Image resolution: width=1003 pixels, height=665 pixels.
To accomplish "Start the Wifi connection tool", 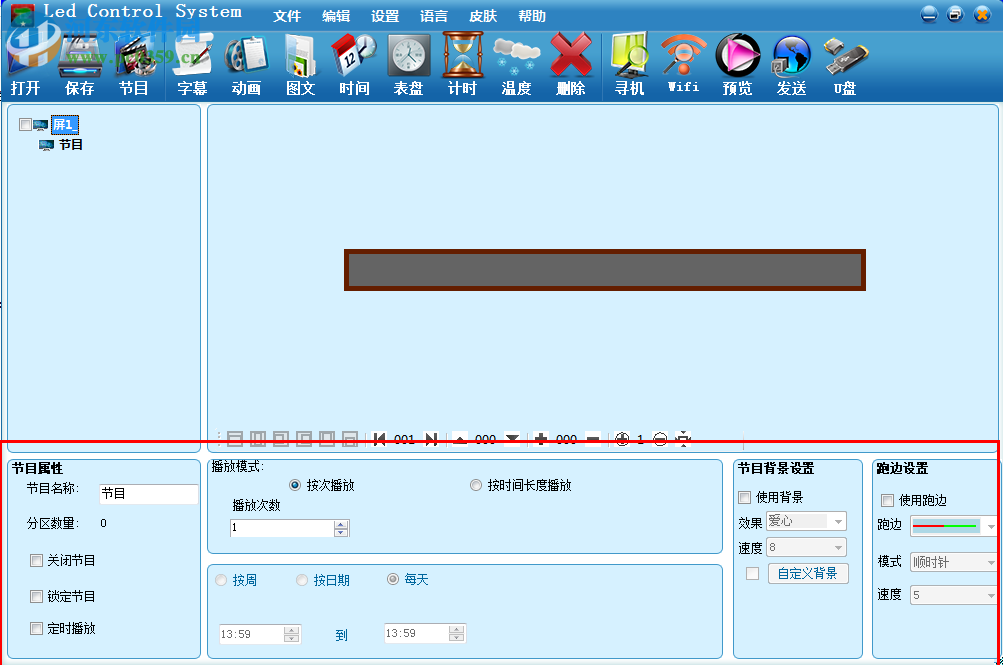I will click(683, 63).
